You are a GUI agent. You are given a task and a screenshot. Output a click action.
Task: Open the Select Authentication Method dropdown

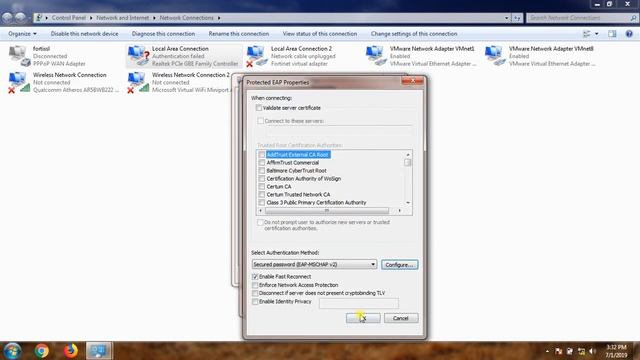pos(314,264)
